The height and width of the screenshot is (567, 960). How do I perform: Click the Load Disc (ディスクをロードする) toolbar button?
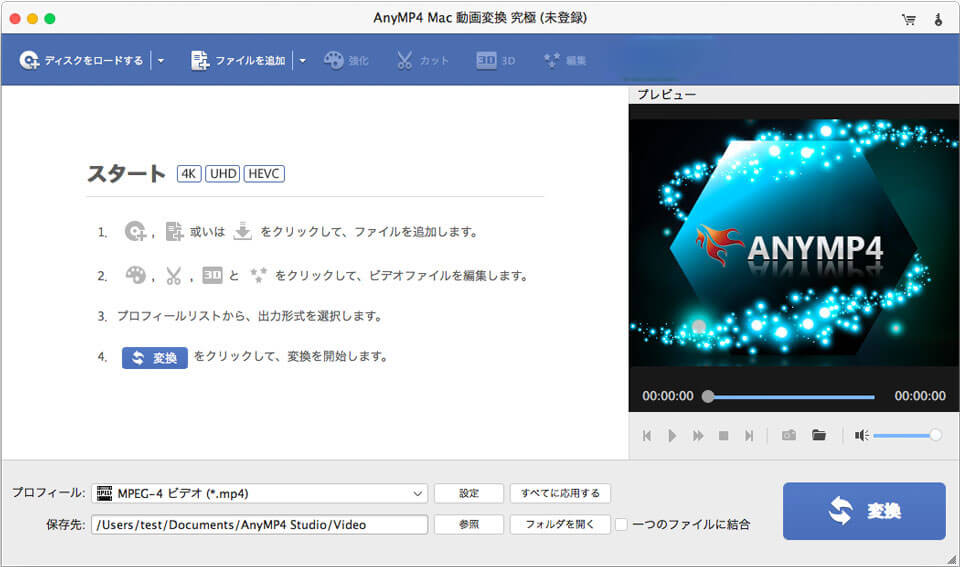coord(81,60)
